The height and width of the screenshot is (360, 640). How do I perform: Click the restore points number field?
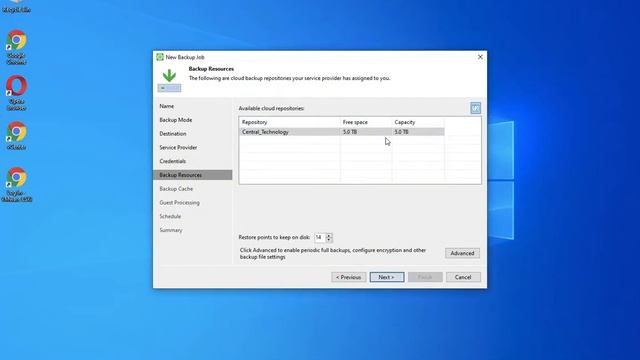320,238
